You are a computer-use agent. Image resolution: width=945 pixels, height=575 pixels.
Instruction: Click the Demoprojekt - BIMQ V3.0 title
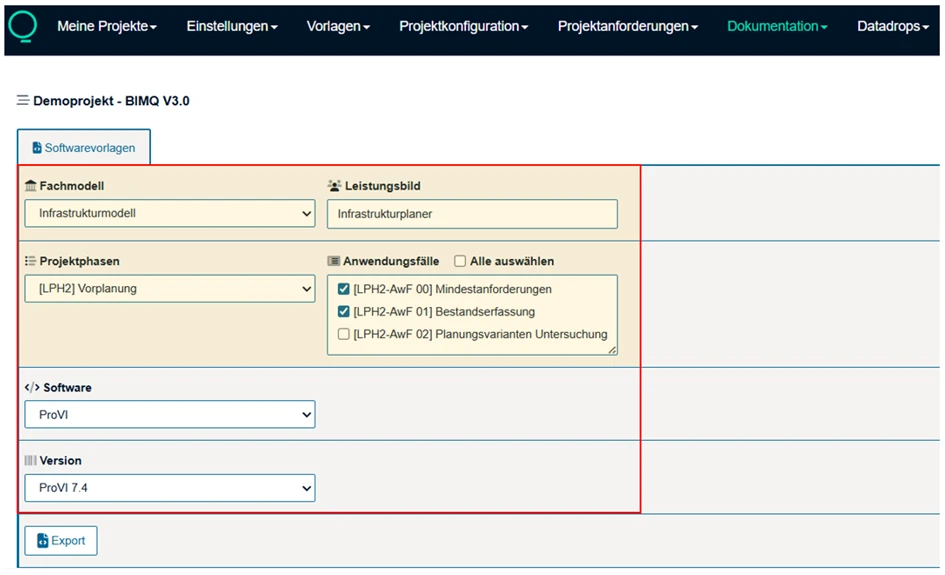pos(111,101)
